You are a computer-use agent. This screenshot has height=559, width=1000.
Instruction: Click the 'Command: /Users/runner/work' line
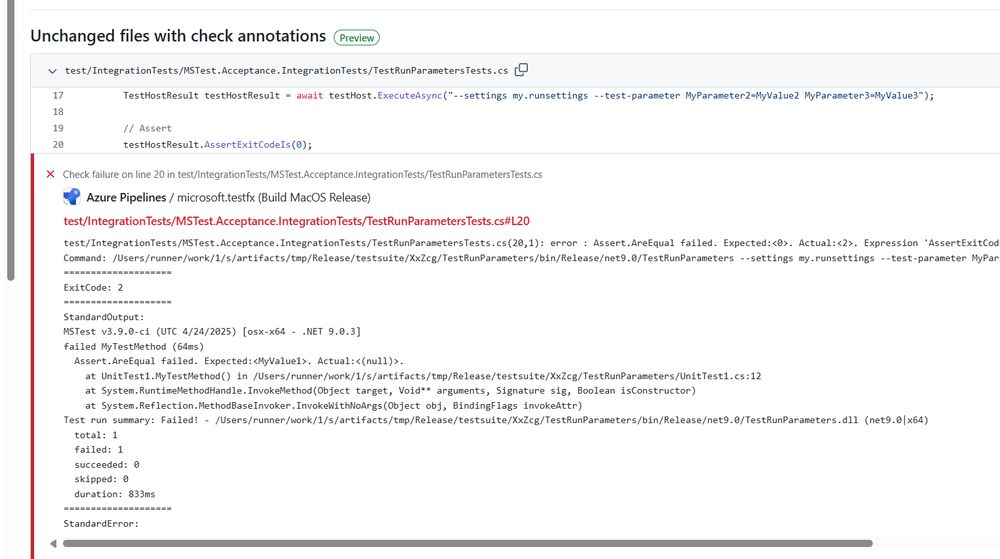point(531,258)
